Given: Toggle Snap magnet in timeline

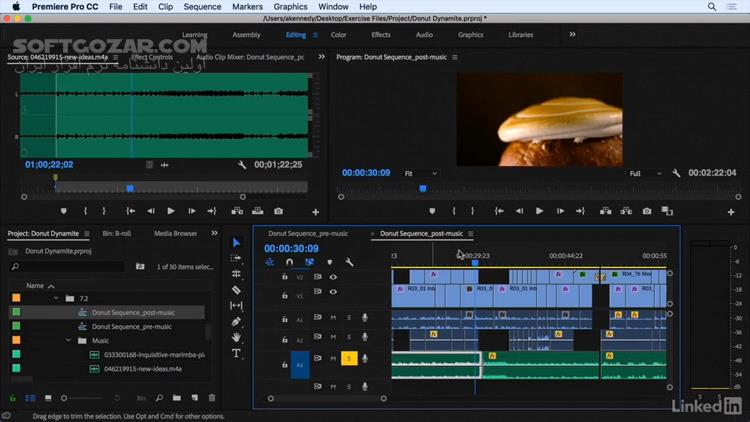Looking at the screenshot, I should [289, 262].
